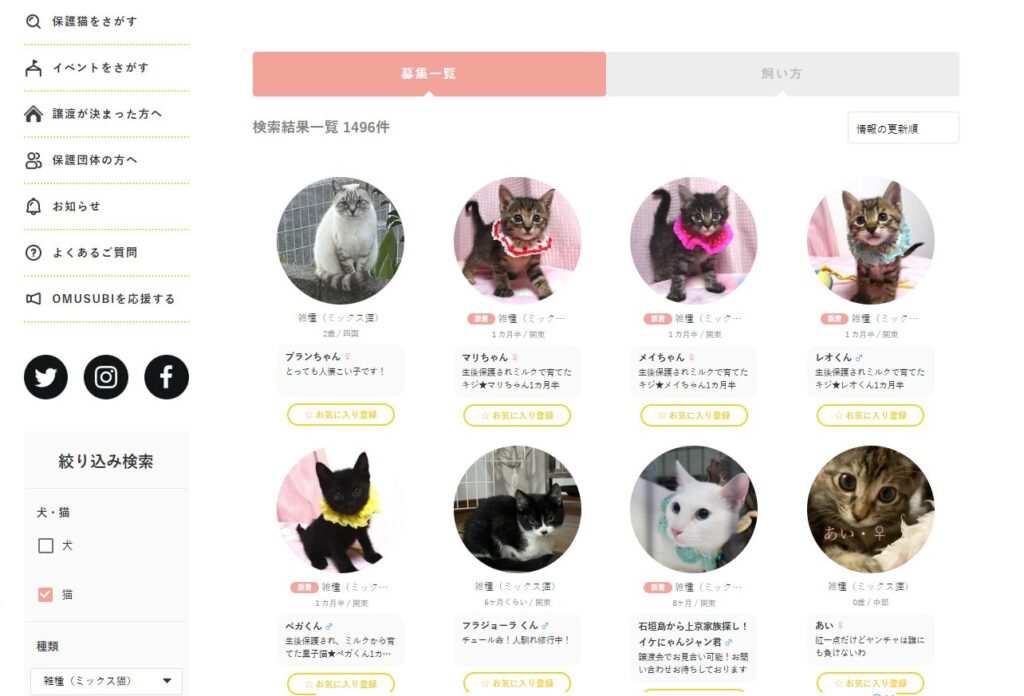Open the white cat ブランちゃん photo

click(341, 240)
